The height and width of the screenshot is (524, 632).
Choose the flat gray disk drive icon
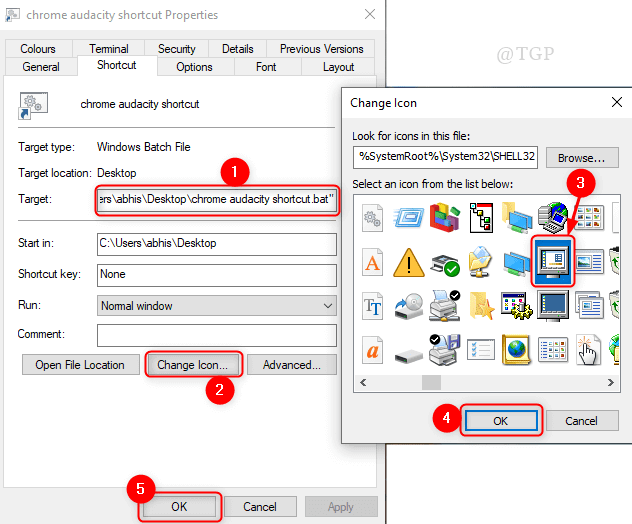408,356
